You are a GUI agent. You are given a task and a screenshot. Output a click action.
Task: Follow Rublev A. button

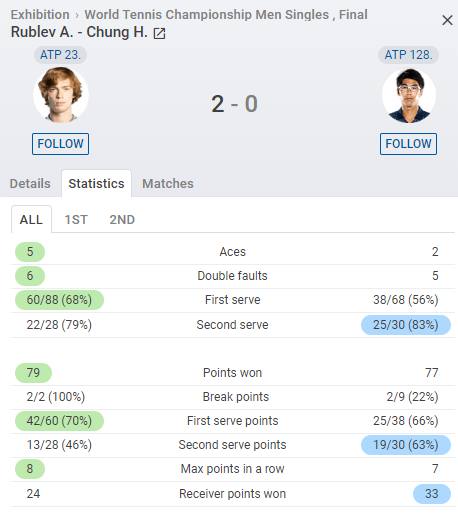pos(60,144)
